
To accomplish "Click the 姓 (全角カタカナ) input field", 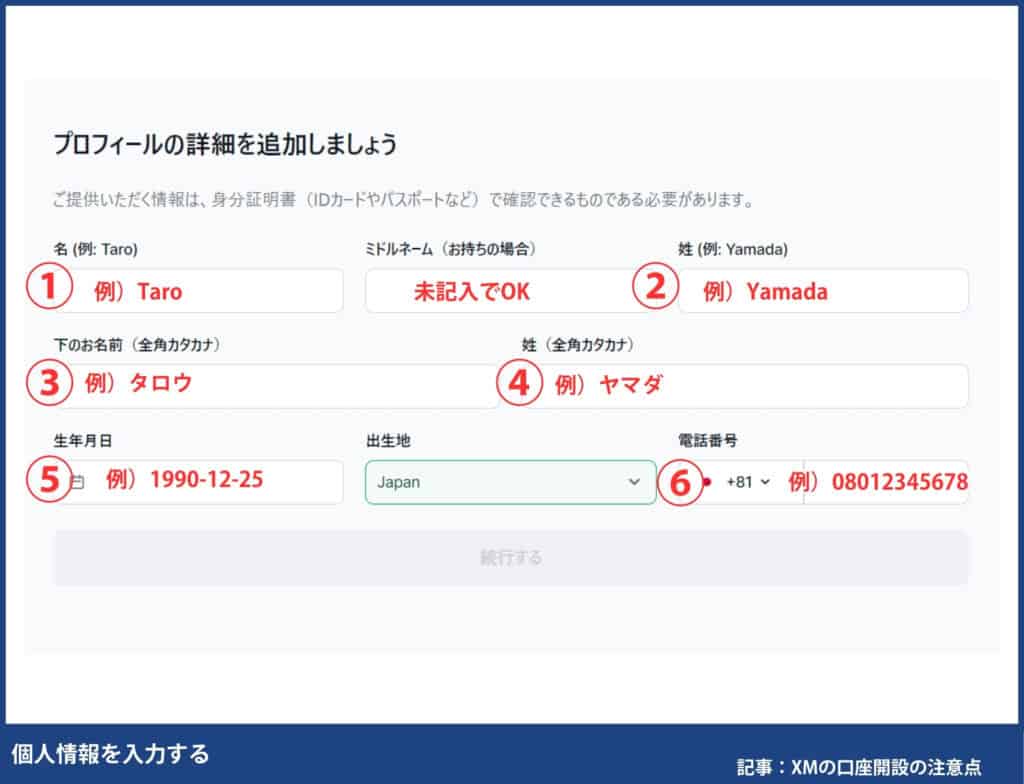I will [744, 386].
